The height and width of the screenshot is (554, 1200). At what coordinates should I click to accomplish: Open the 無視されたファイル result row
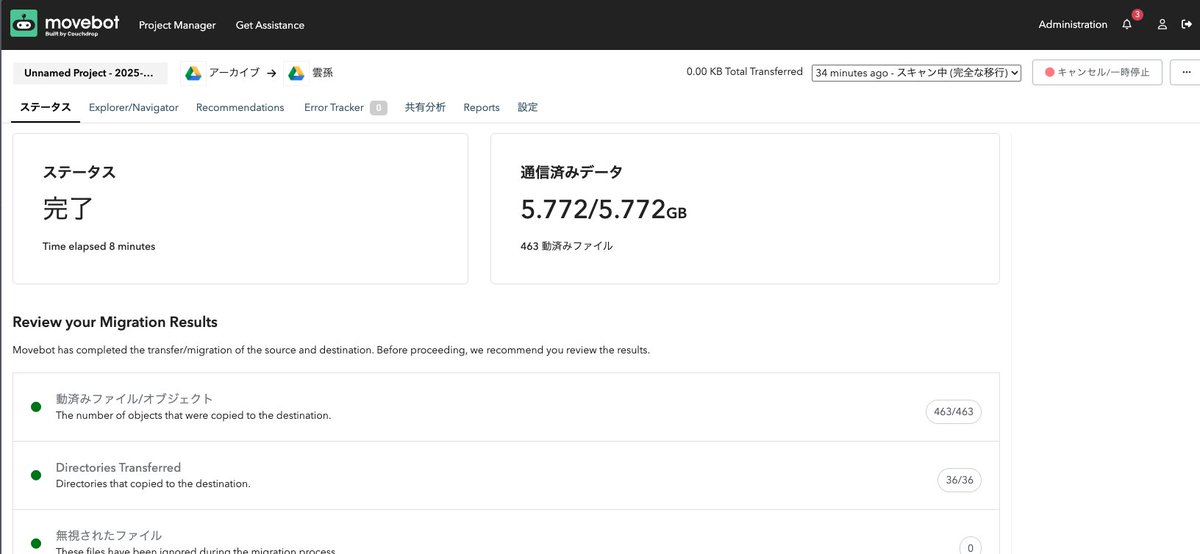pos(506,532)
